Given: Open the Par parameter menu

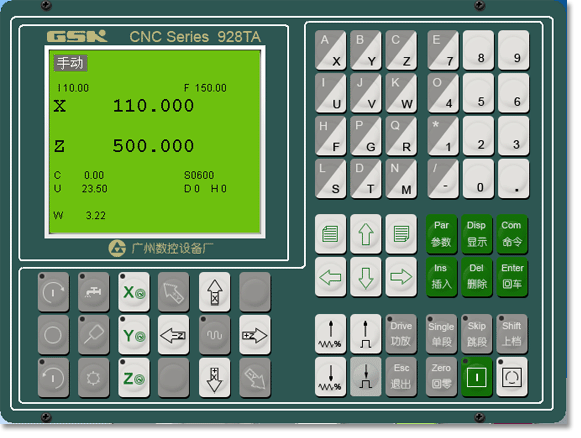Looking at the screenshot, I should (441, 234).
